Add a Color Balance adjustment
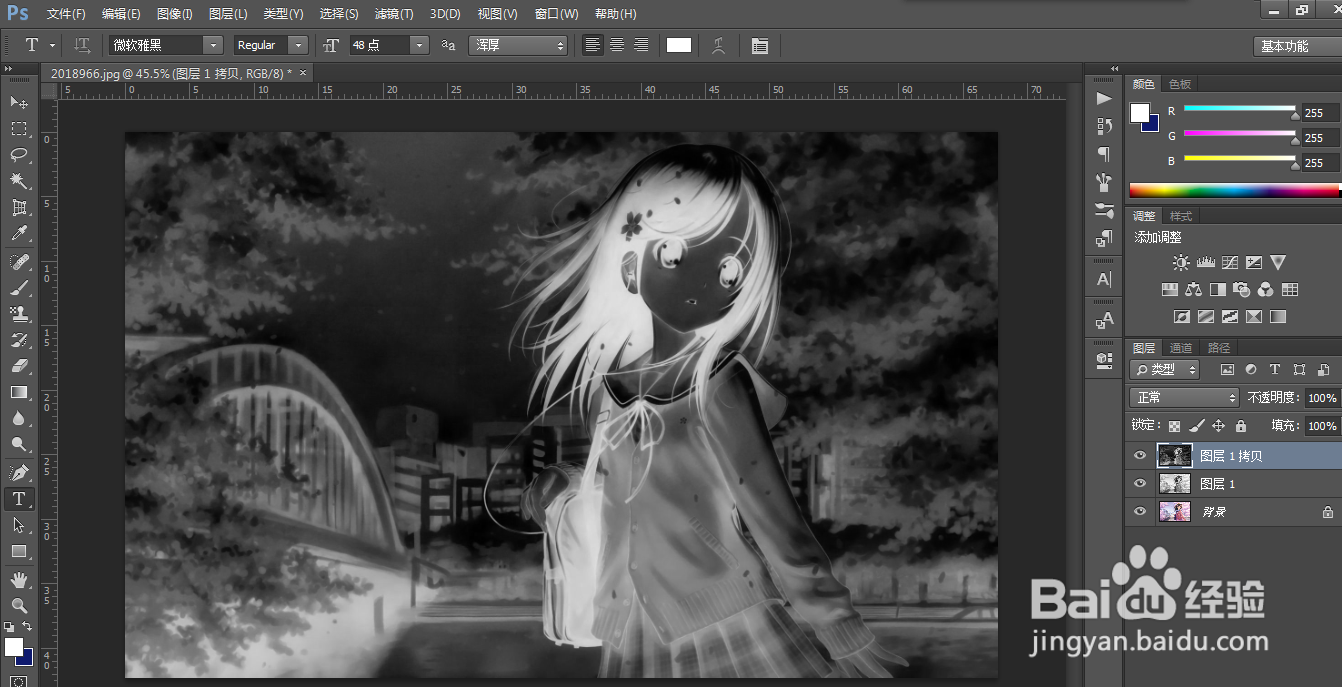The image size is (1342, 687). tap(1193, 290)
